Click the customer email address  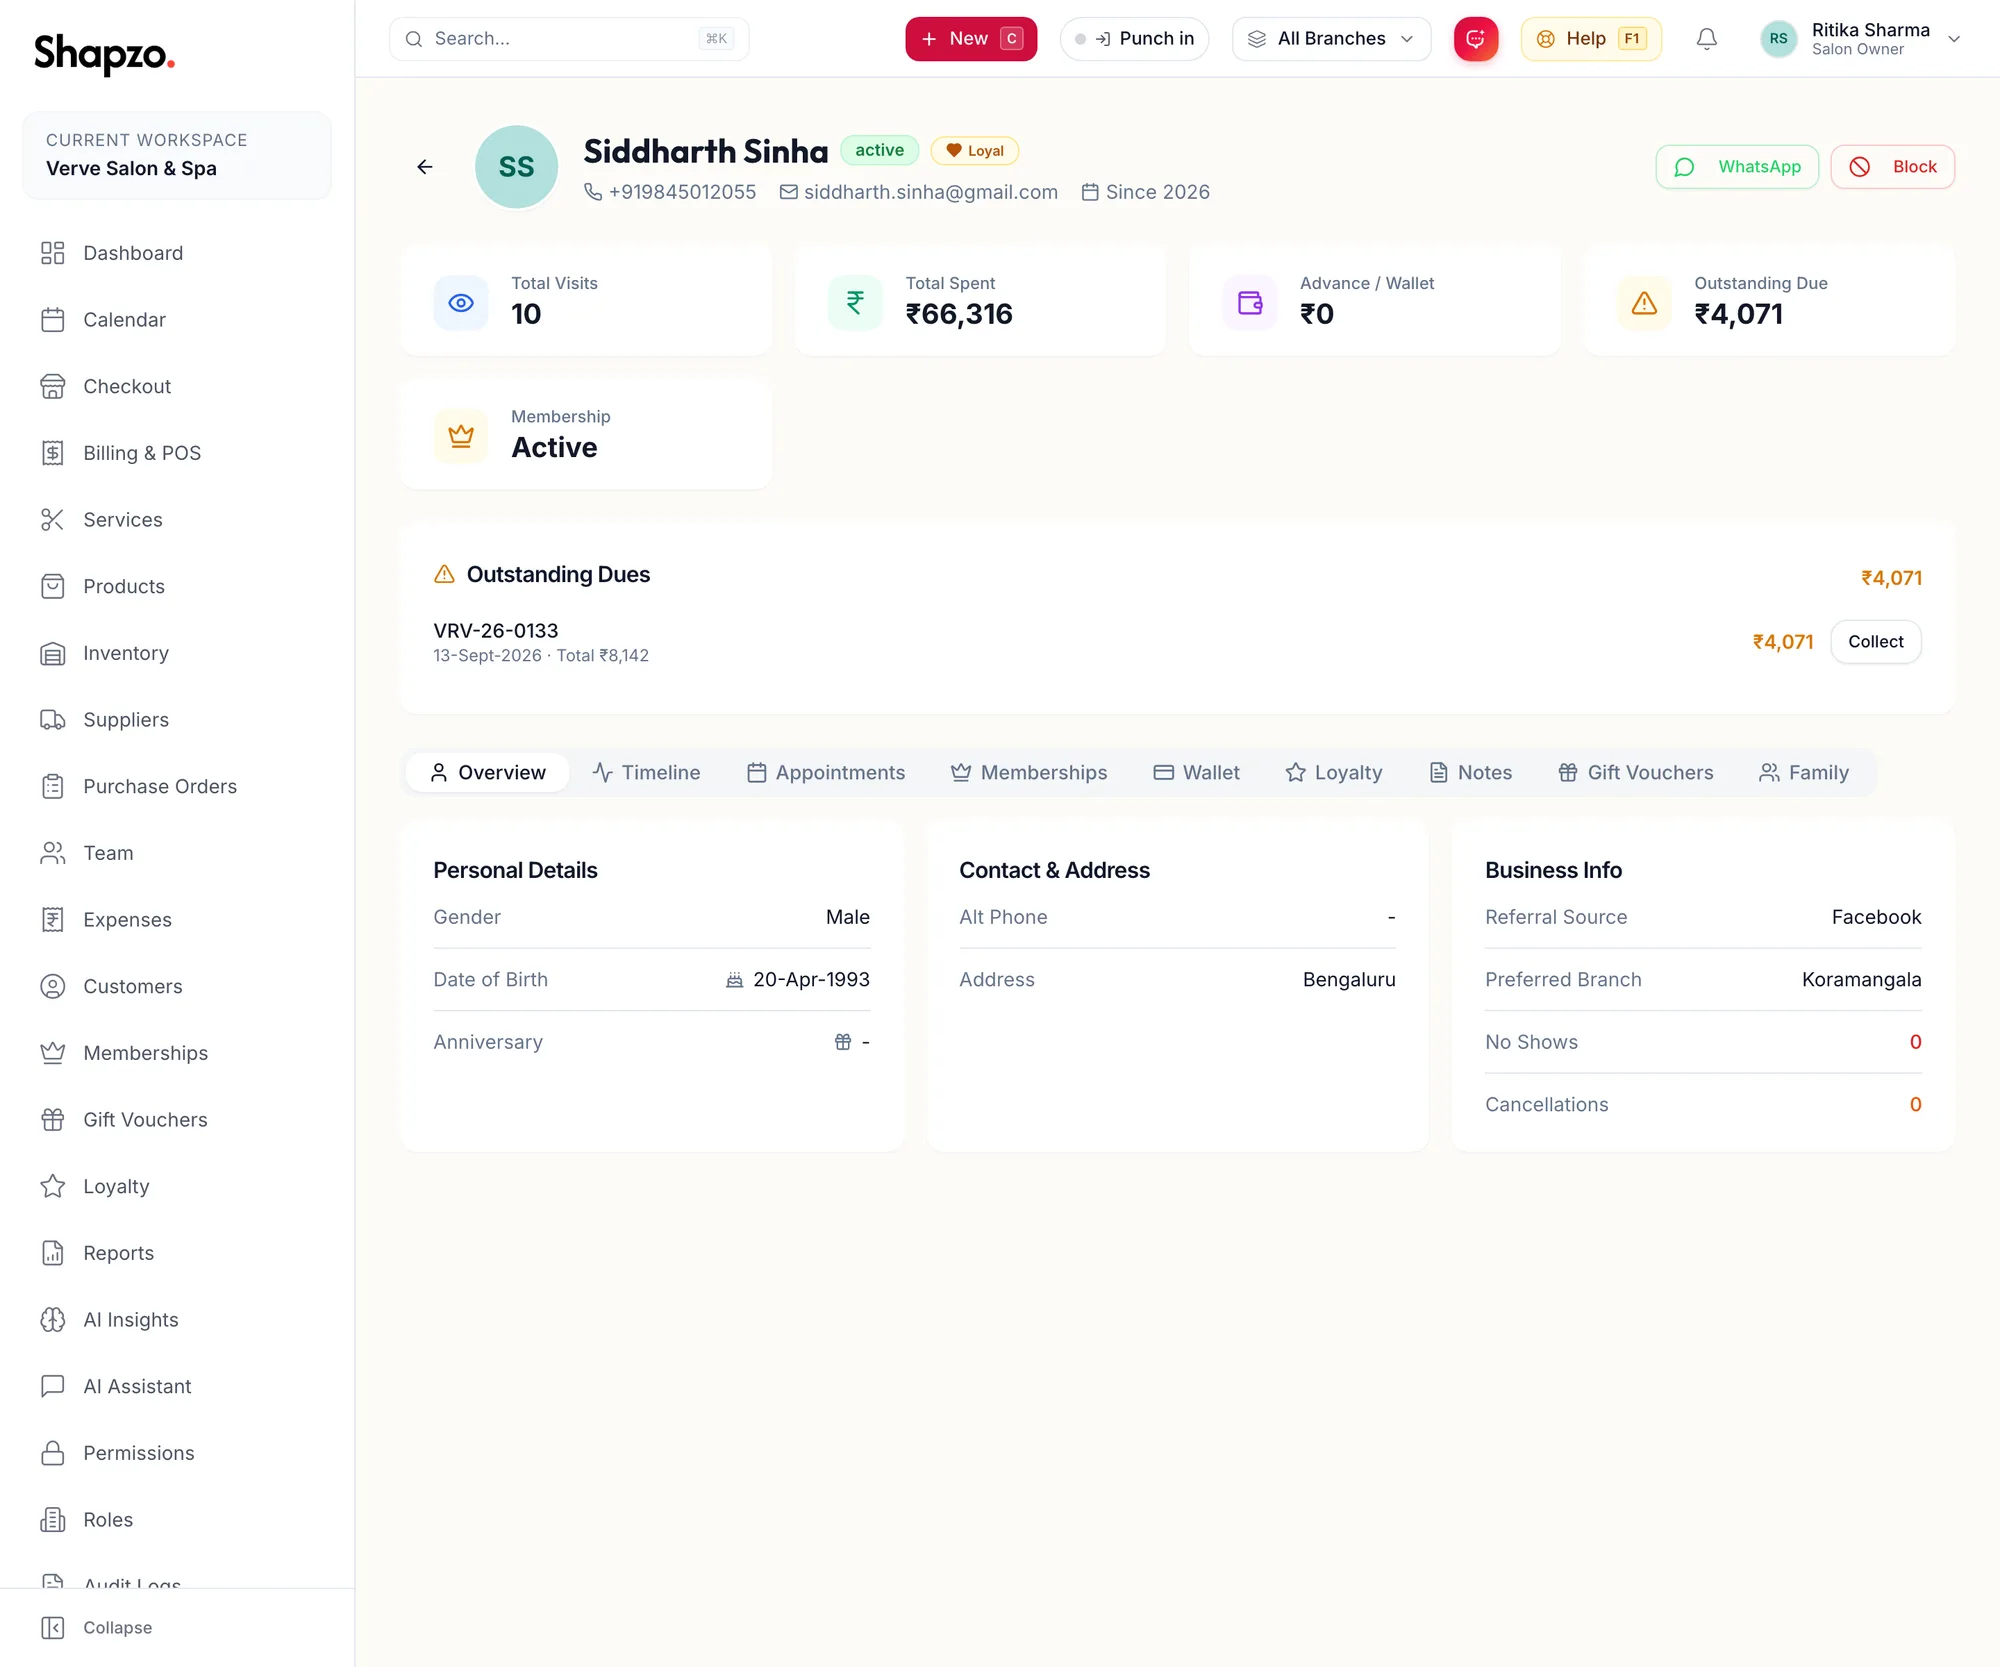pos(930,192)
